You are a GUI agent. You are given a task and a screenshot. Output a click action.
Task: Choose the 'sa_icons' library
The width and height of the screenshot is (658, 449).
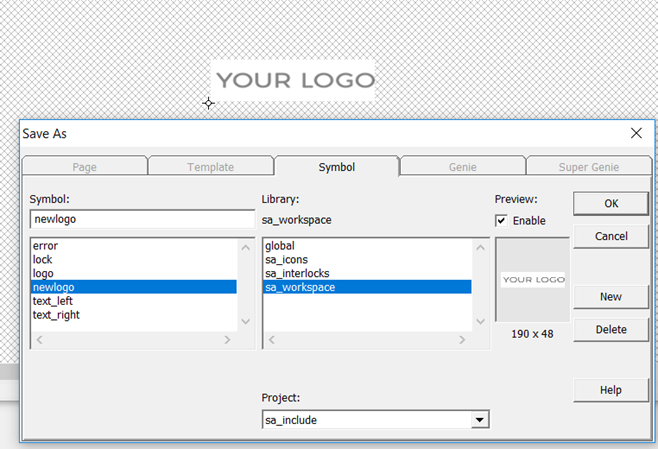[287, 259]
